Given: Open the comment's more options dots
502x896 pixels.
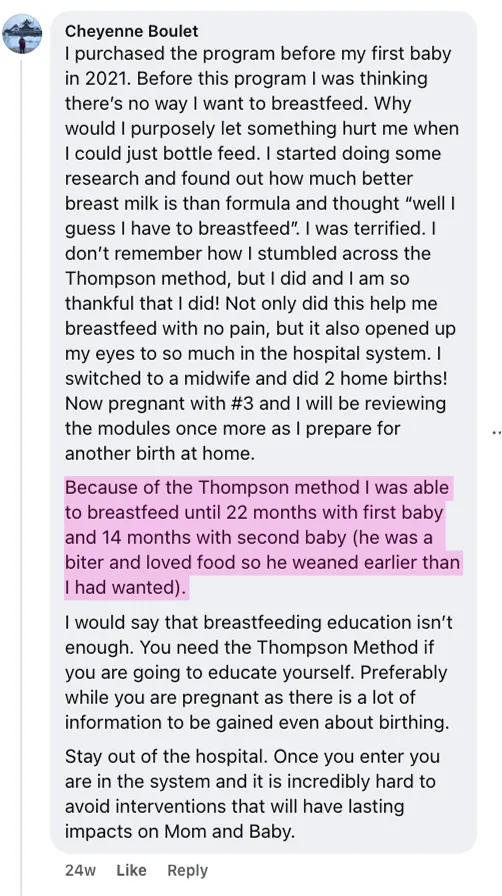Looking at the screenshot, I should click(x=496, y=433).
